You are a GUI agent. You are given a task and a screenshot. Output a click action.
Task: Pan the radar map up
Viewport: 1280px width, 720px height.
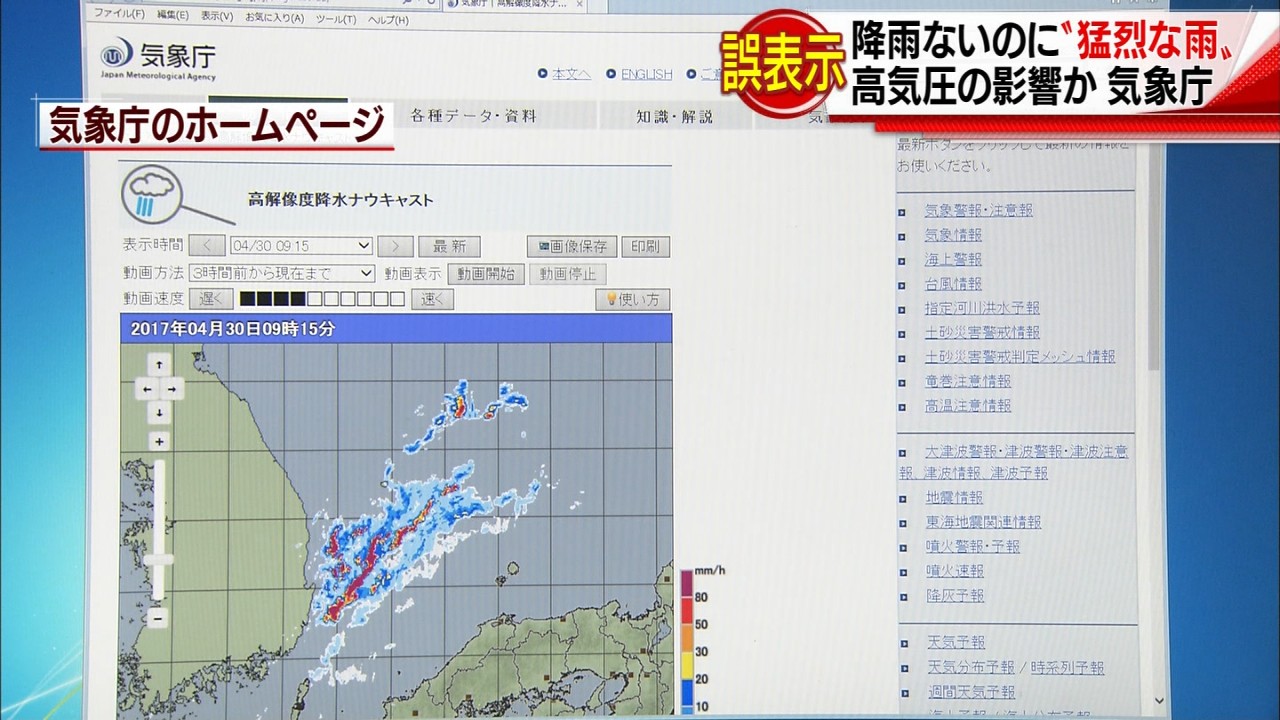pos(159,365)
